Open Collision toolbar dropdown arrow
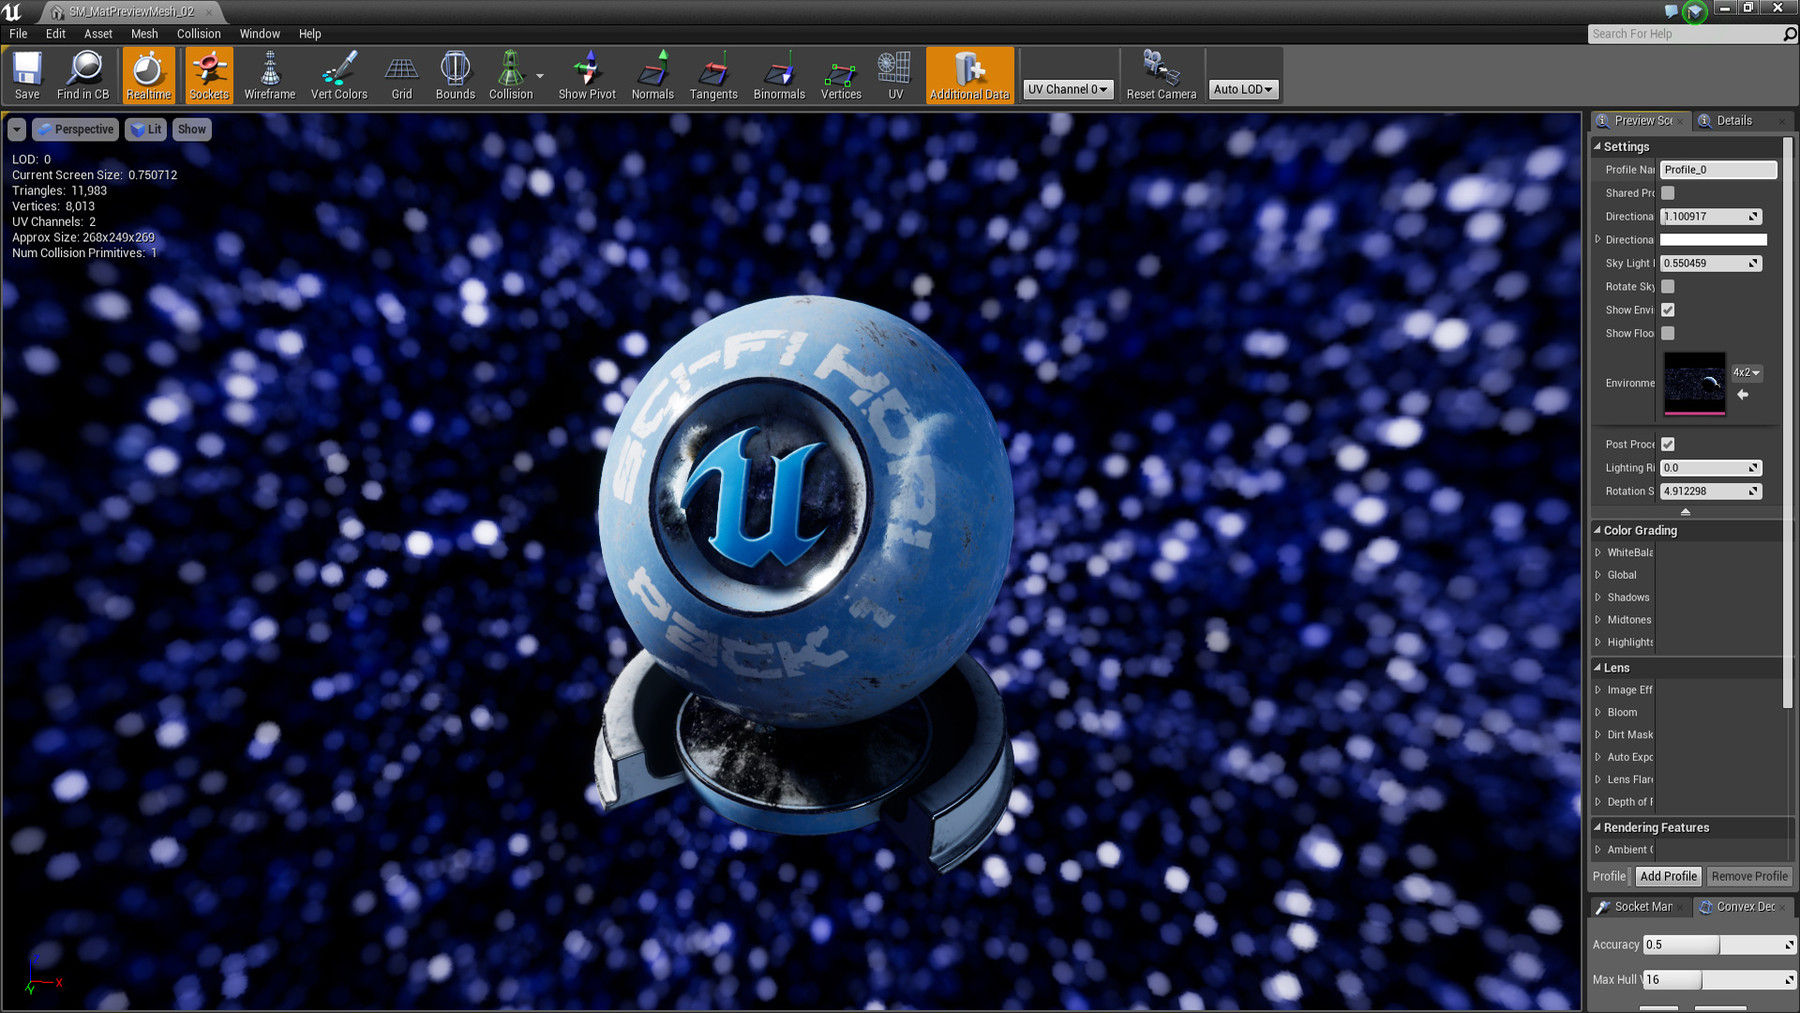 pyautogui.click(x=540, y=76)
